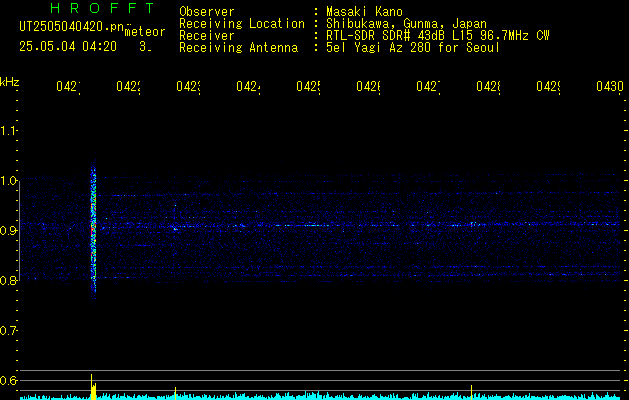Click the 0428 time axis label

(488, 87)
